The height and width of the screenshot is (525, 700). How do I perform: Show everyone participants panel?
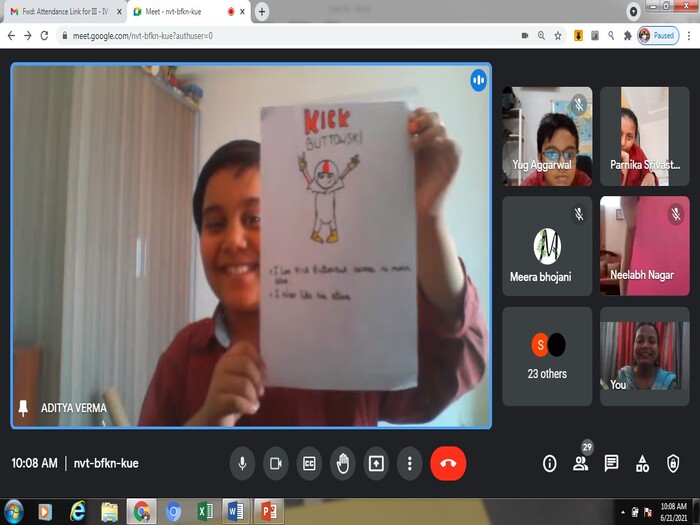(580, 463)
